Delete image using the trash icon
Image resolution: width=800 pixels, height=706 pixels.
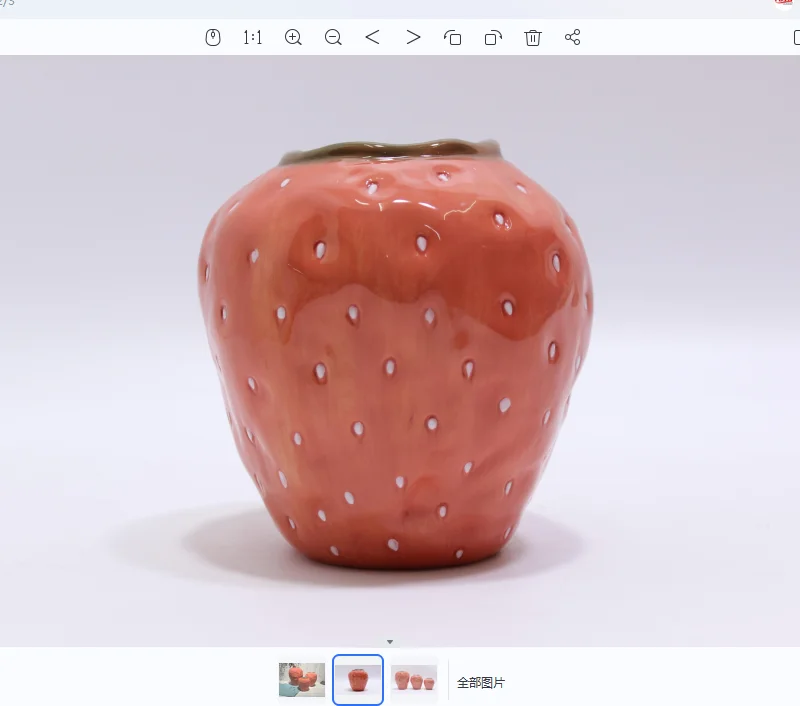(x=533, y=38)
